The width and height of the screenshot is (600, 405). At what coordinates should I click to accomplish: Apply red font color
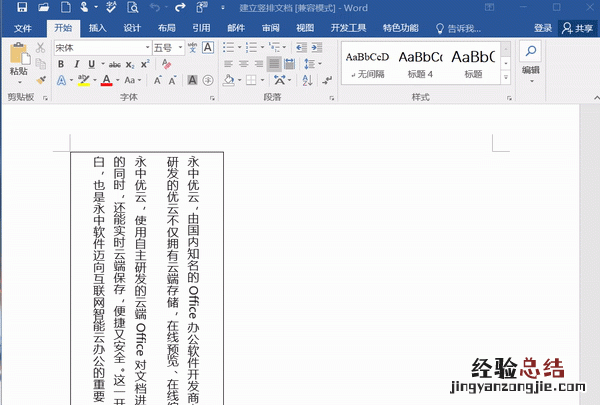click(x=106, y=80)
